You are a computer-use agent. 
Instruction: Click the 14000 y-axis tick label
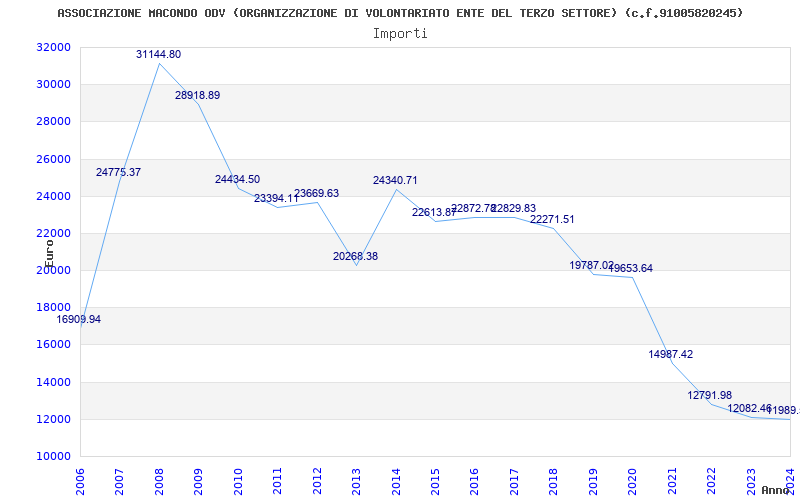tap(53, 382)
